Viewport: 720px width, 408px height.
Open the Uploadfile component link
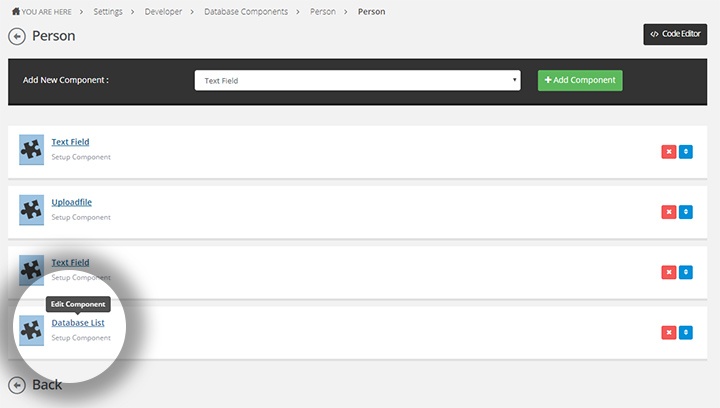coord(72,202)
